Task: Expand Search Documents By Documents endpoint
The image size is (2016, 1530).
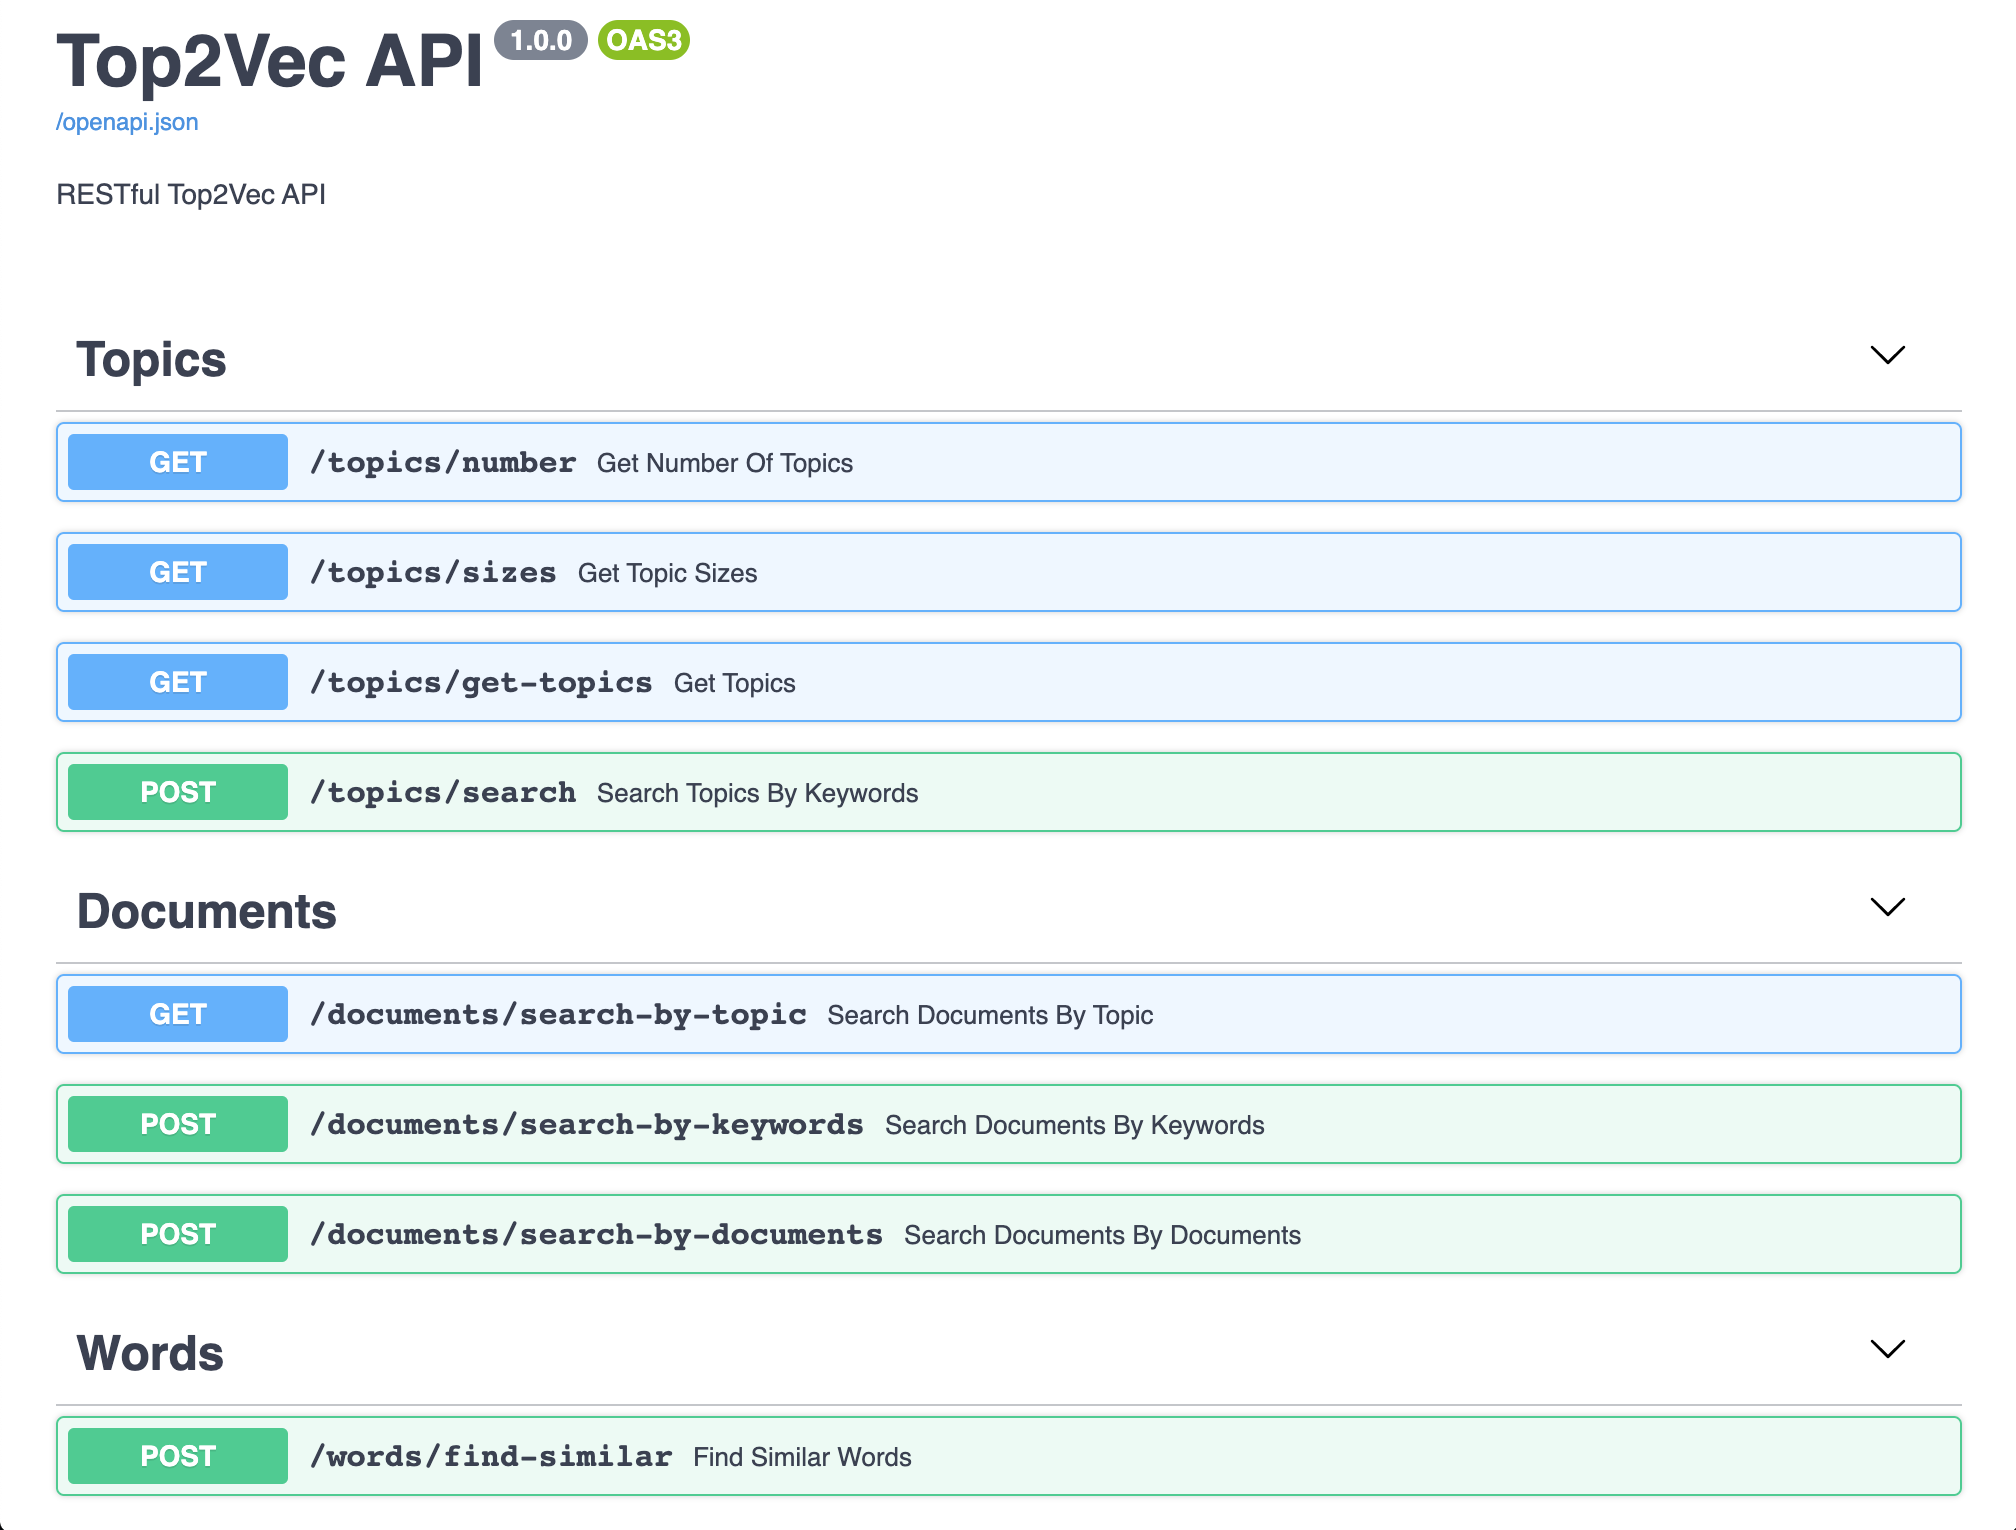Action: click(1102, 1235)
